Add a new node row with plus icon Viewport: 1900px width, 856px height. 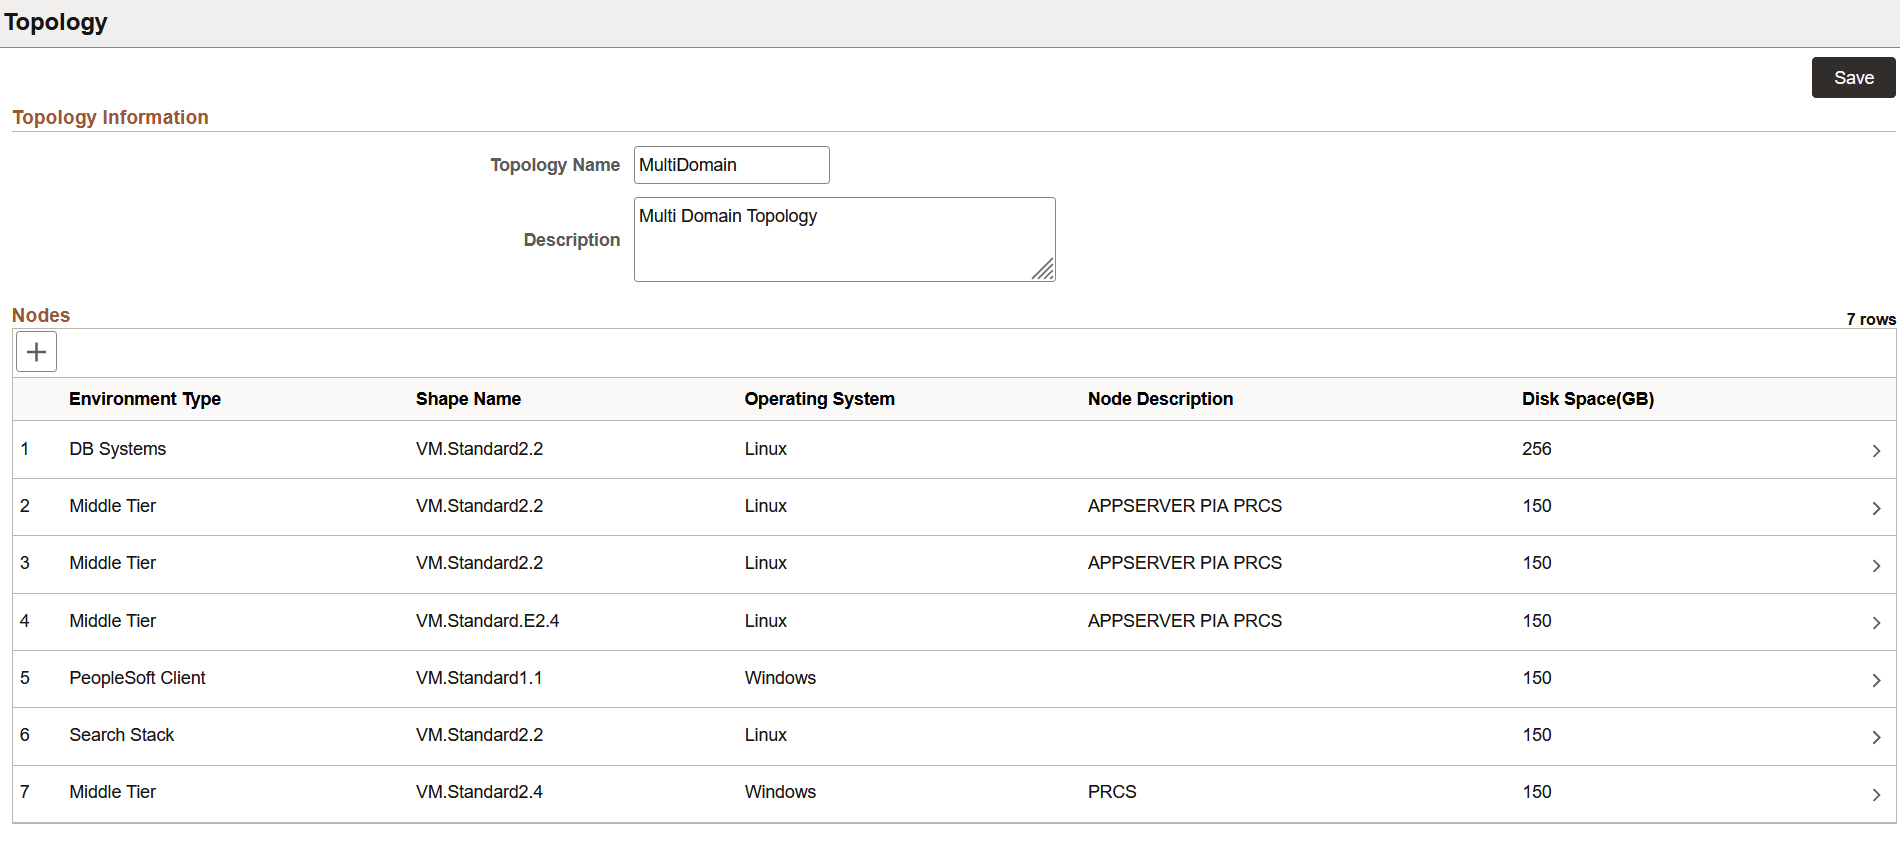[x=37, y=352]
